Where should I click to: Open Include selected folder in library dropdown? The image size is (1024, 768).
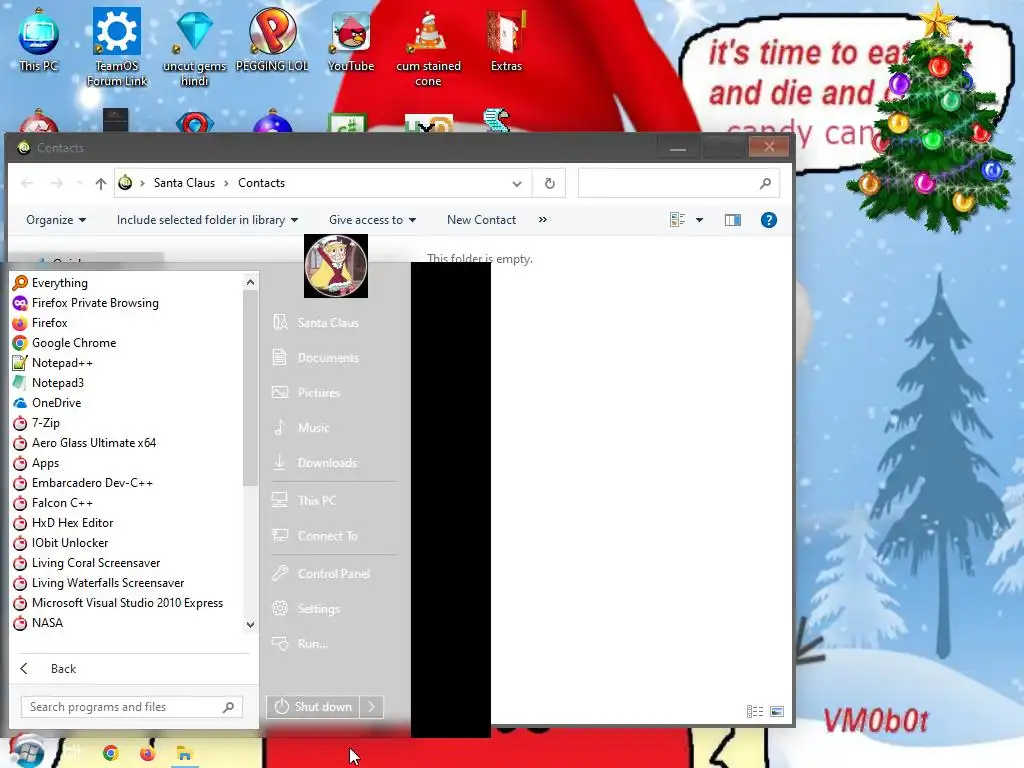click(208, 220)
